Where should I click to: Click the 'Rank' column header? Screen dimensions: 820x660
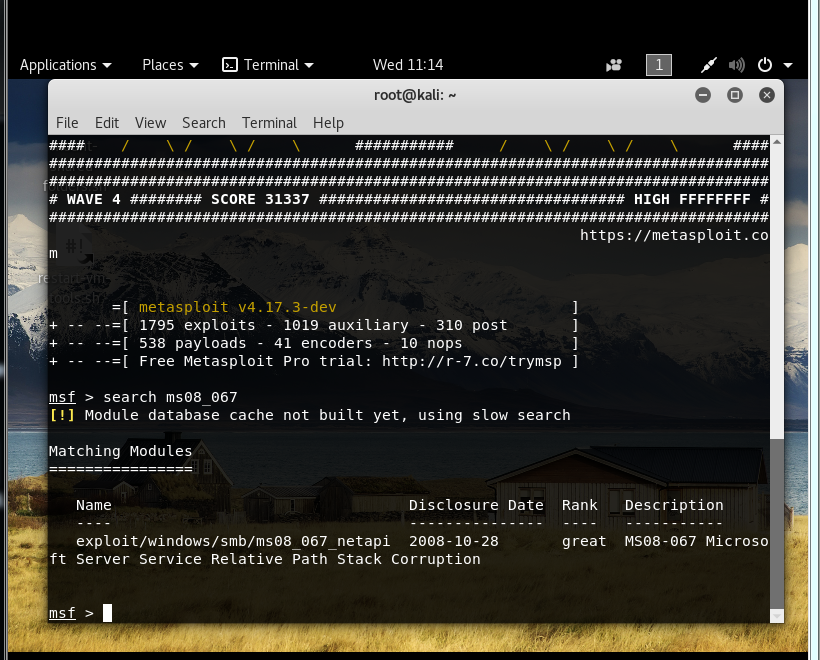point(579,505)
